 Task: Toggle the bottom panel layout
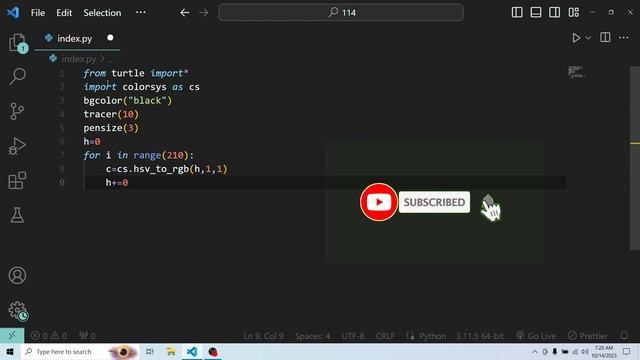click(536, 12)
